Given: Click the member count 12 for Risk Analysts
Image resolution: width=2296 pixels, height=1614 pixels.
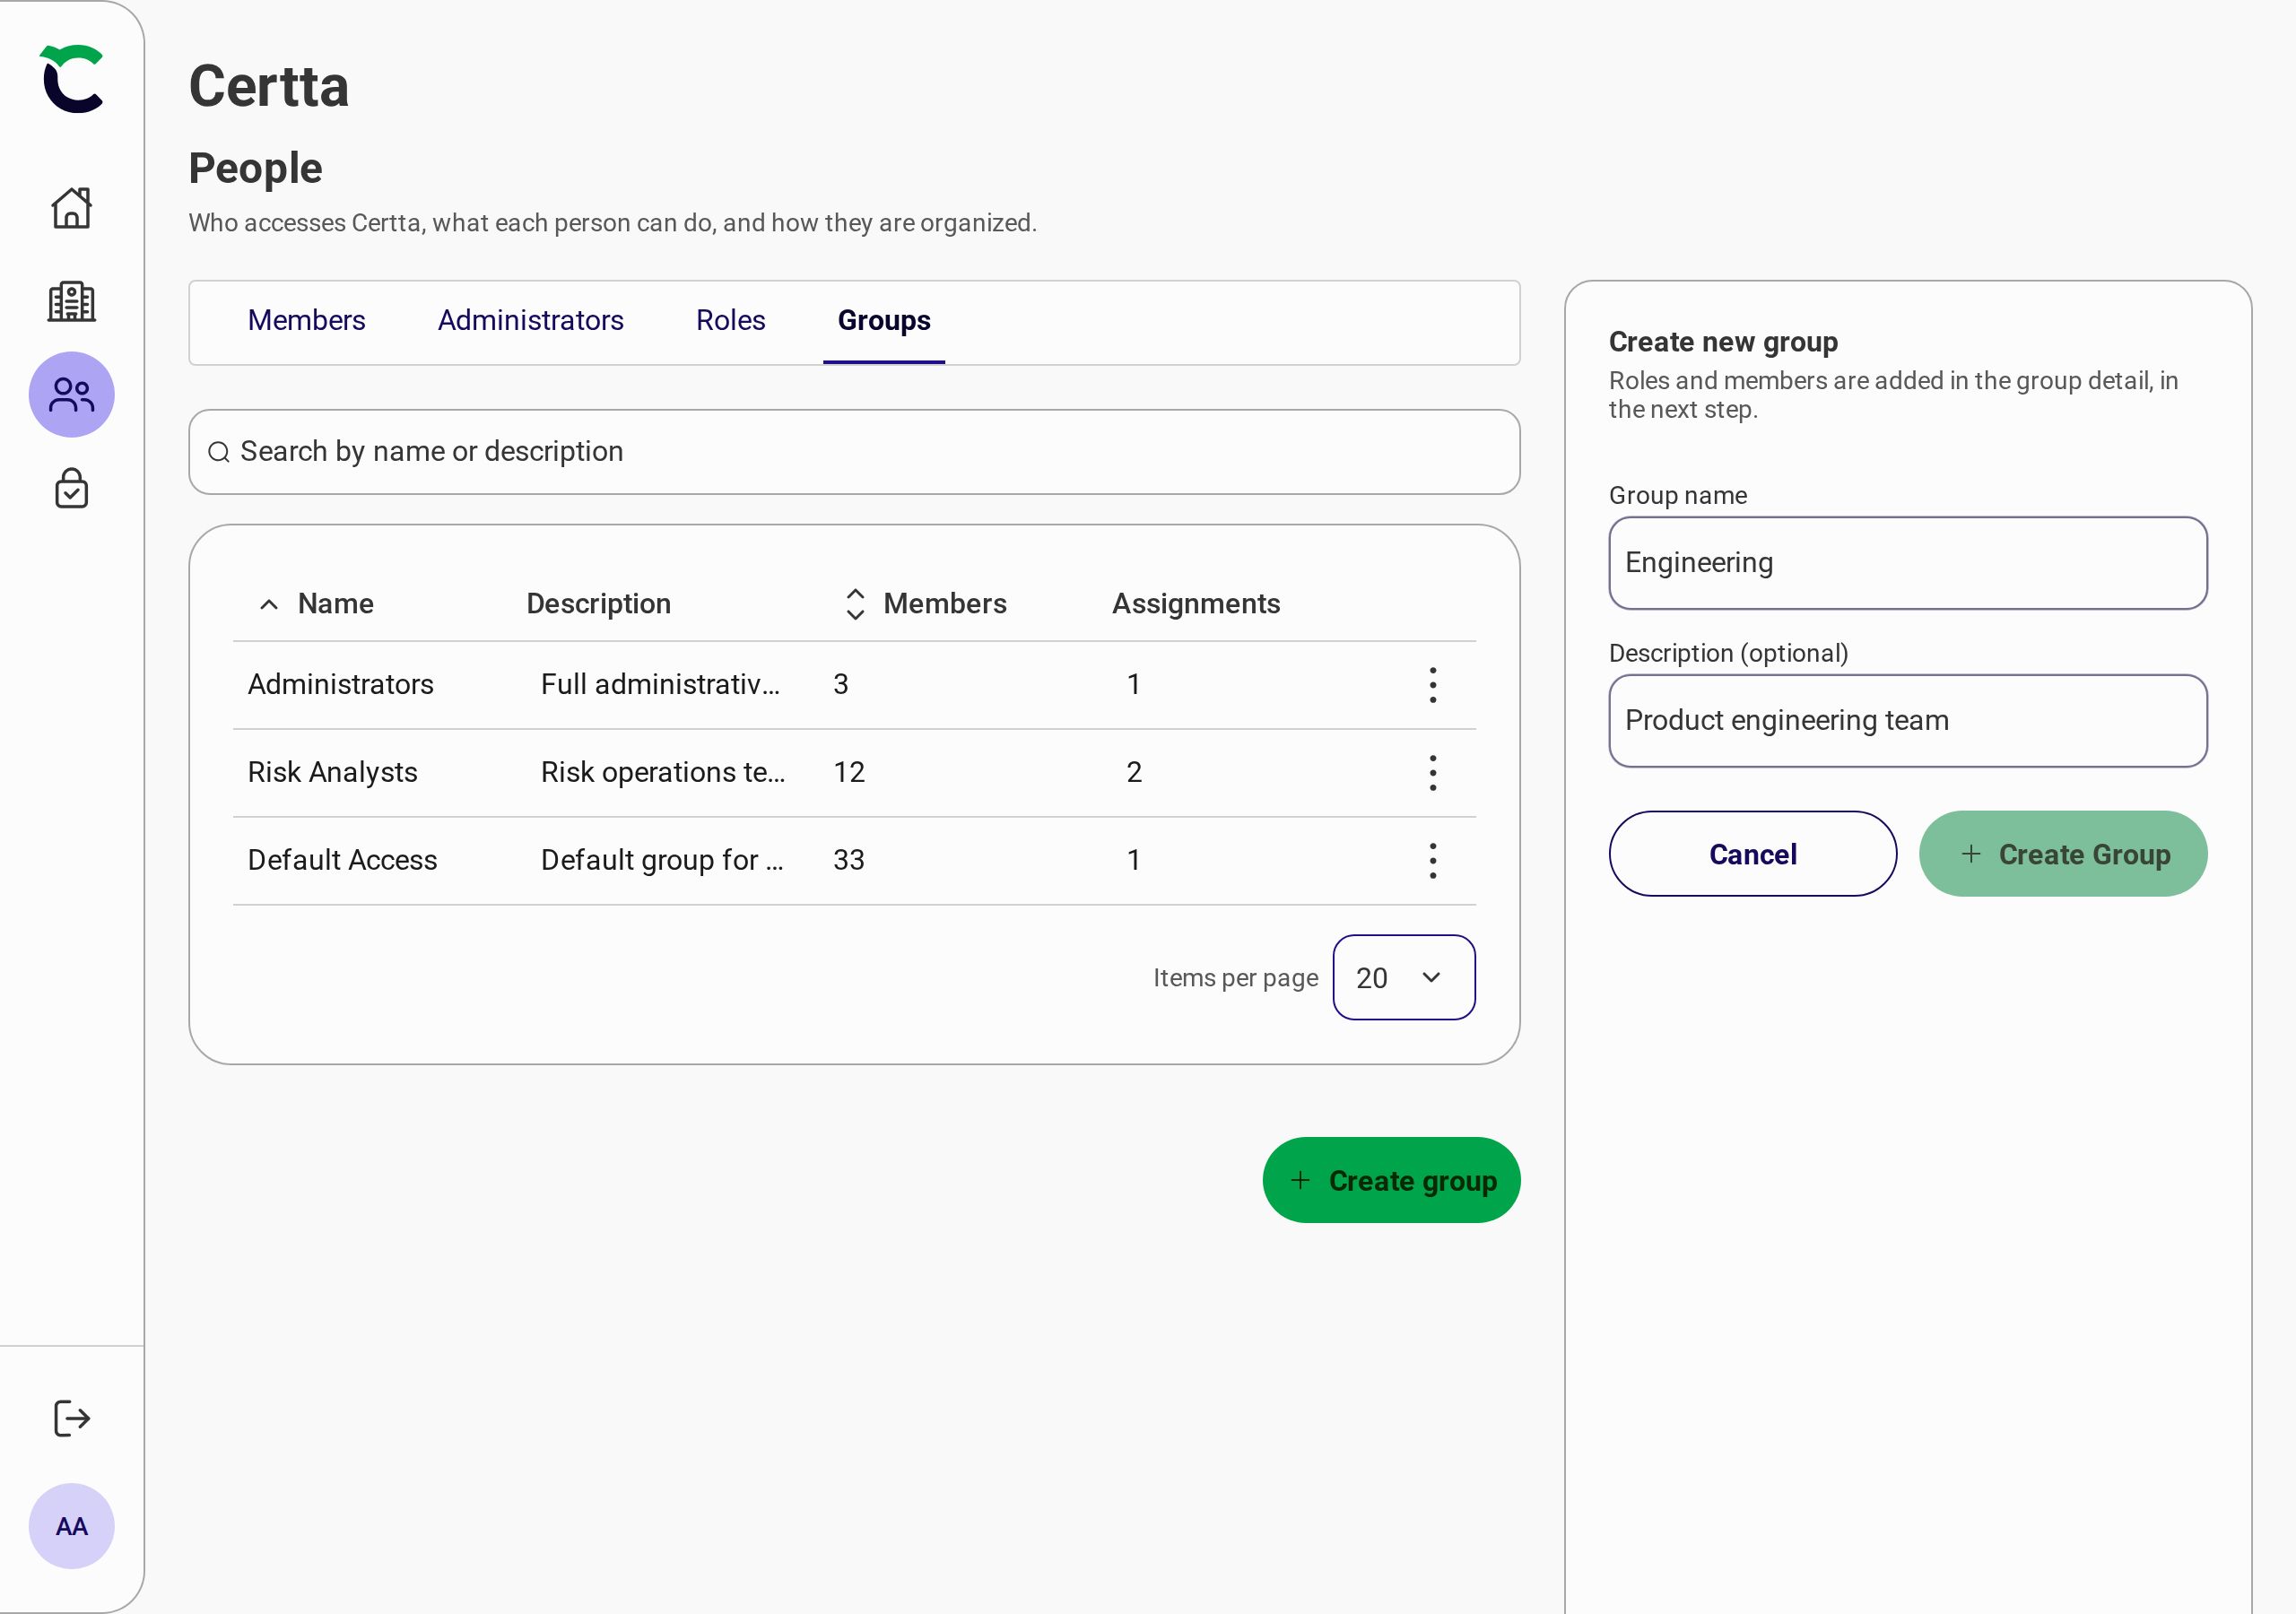Looking at the screenshot, I should coord(849,773).
